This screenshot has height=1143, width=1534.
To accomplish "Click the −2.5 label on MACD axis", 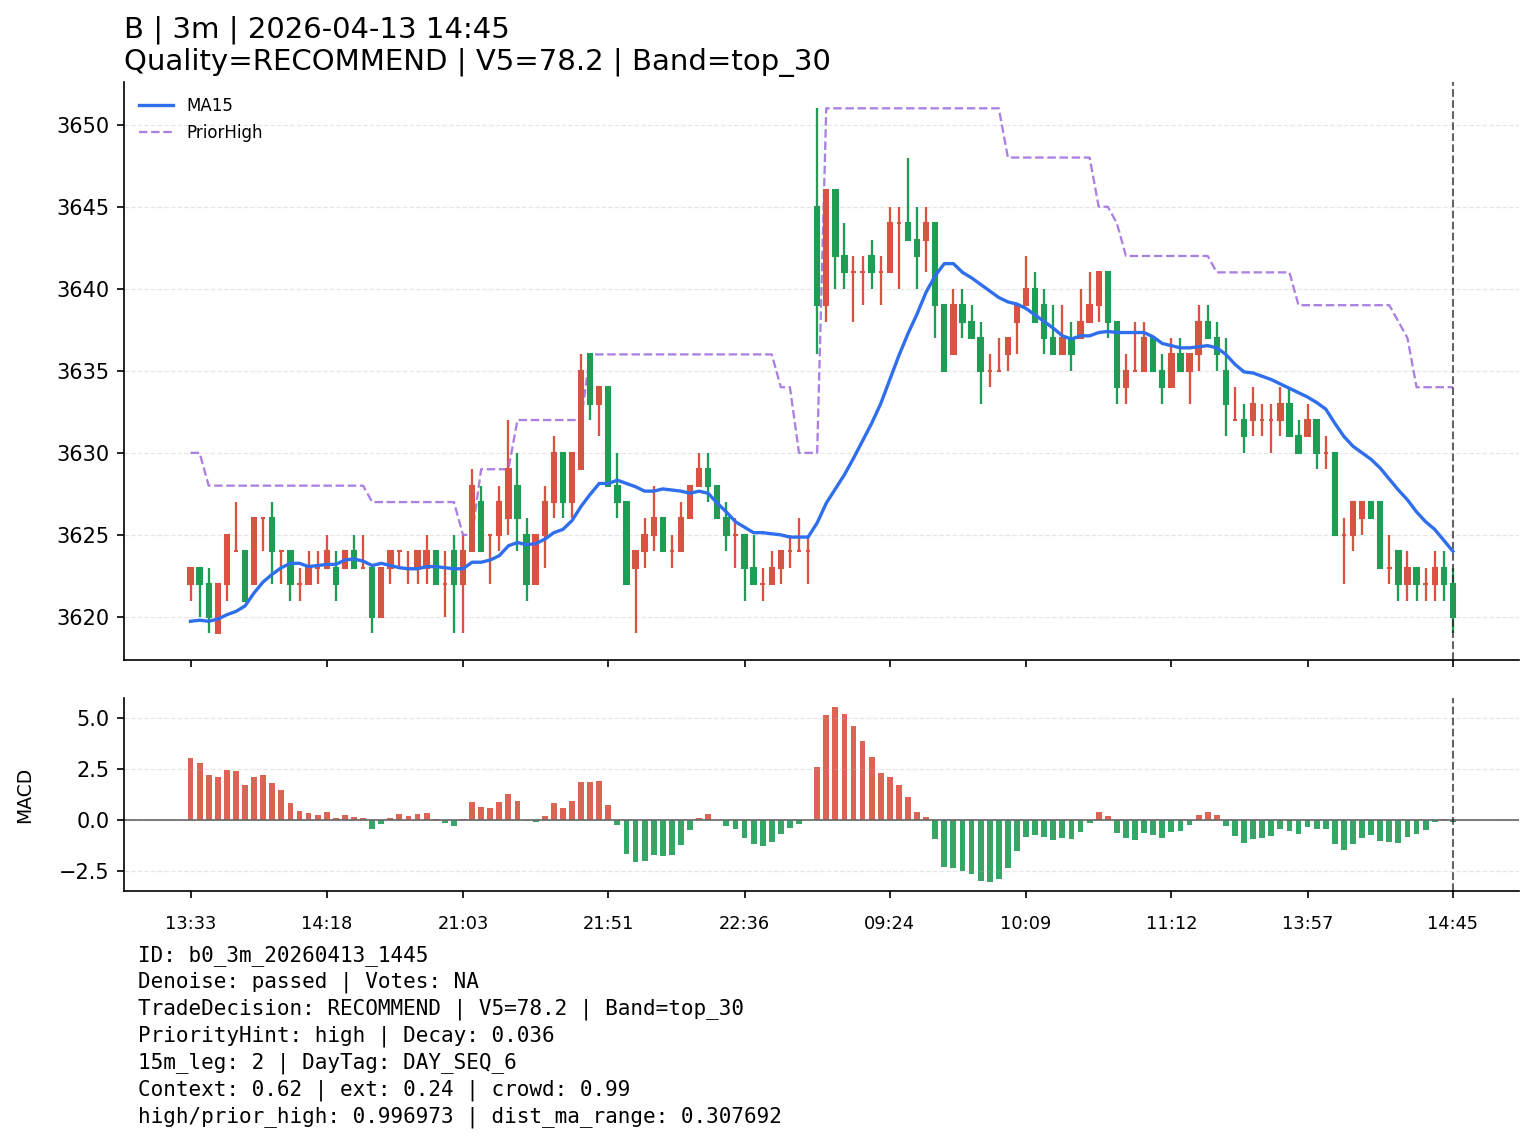I will (x=88, y=871).
